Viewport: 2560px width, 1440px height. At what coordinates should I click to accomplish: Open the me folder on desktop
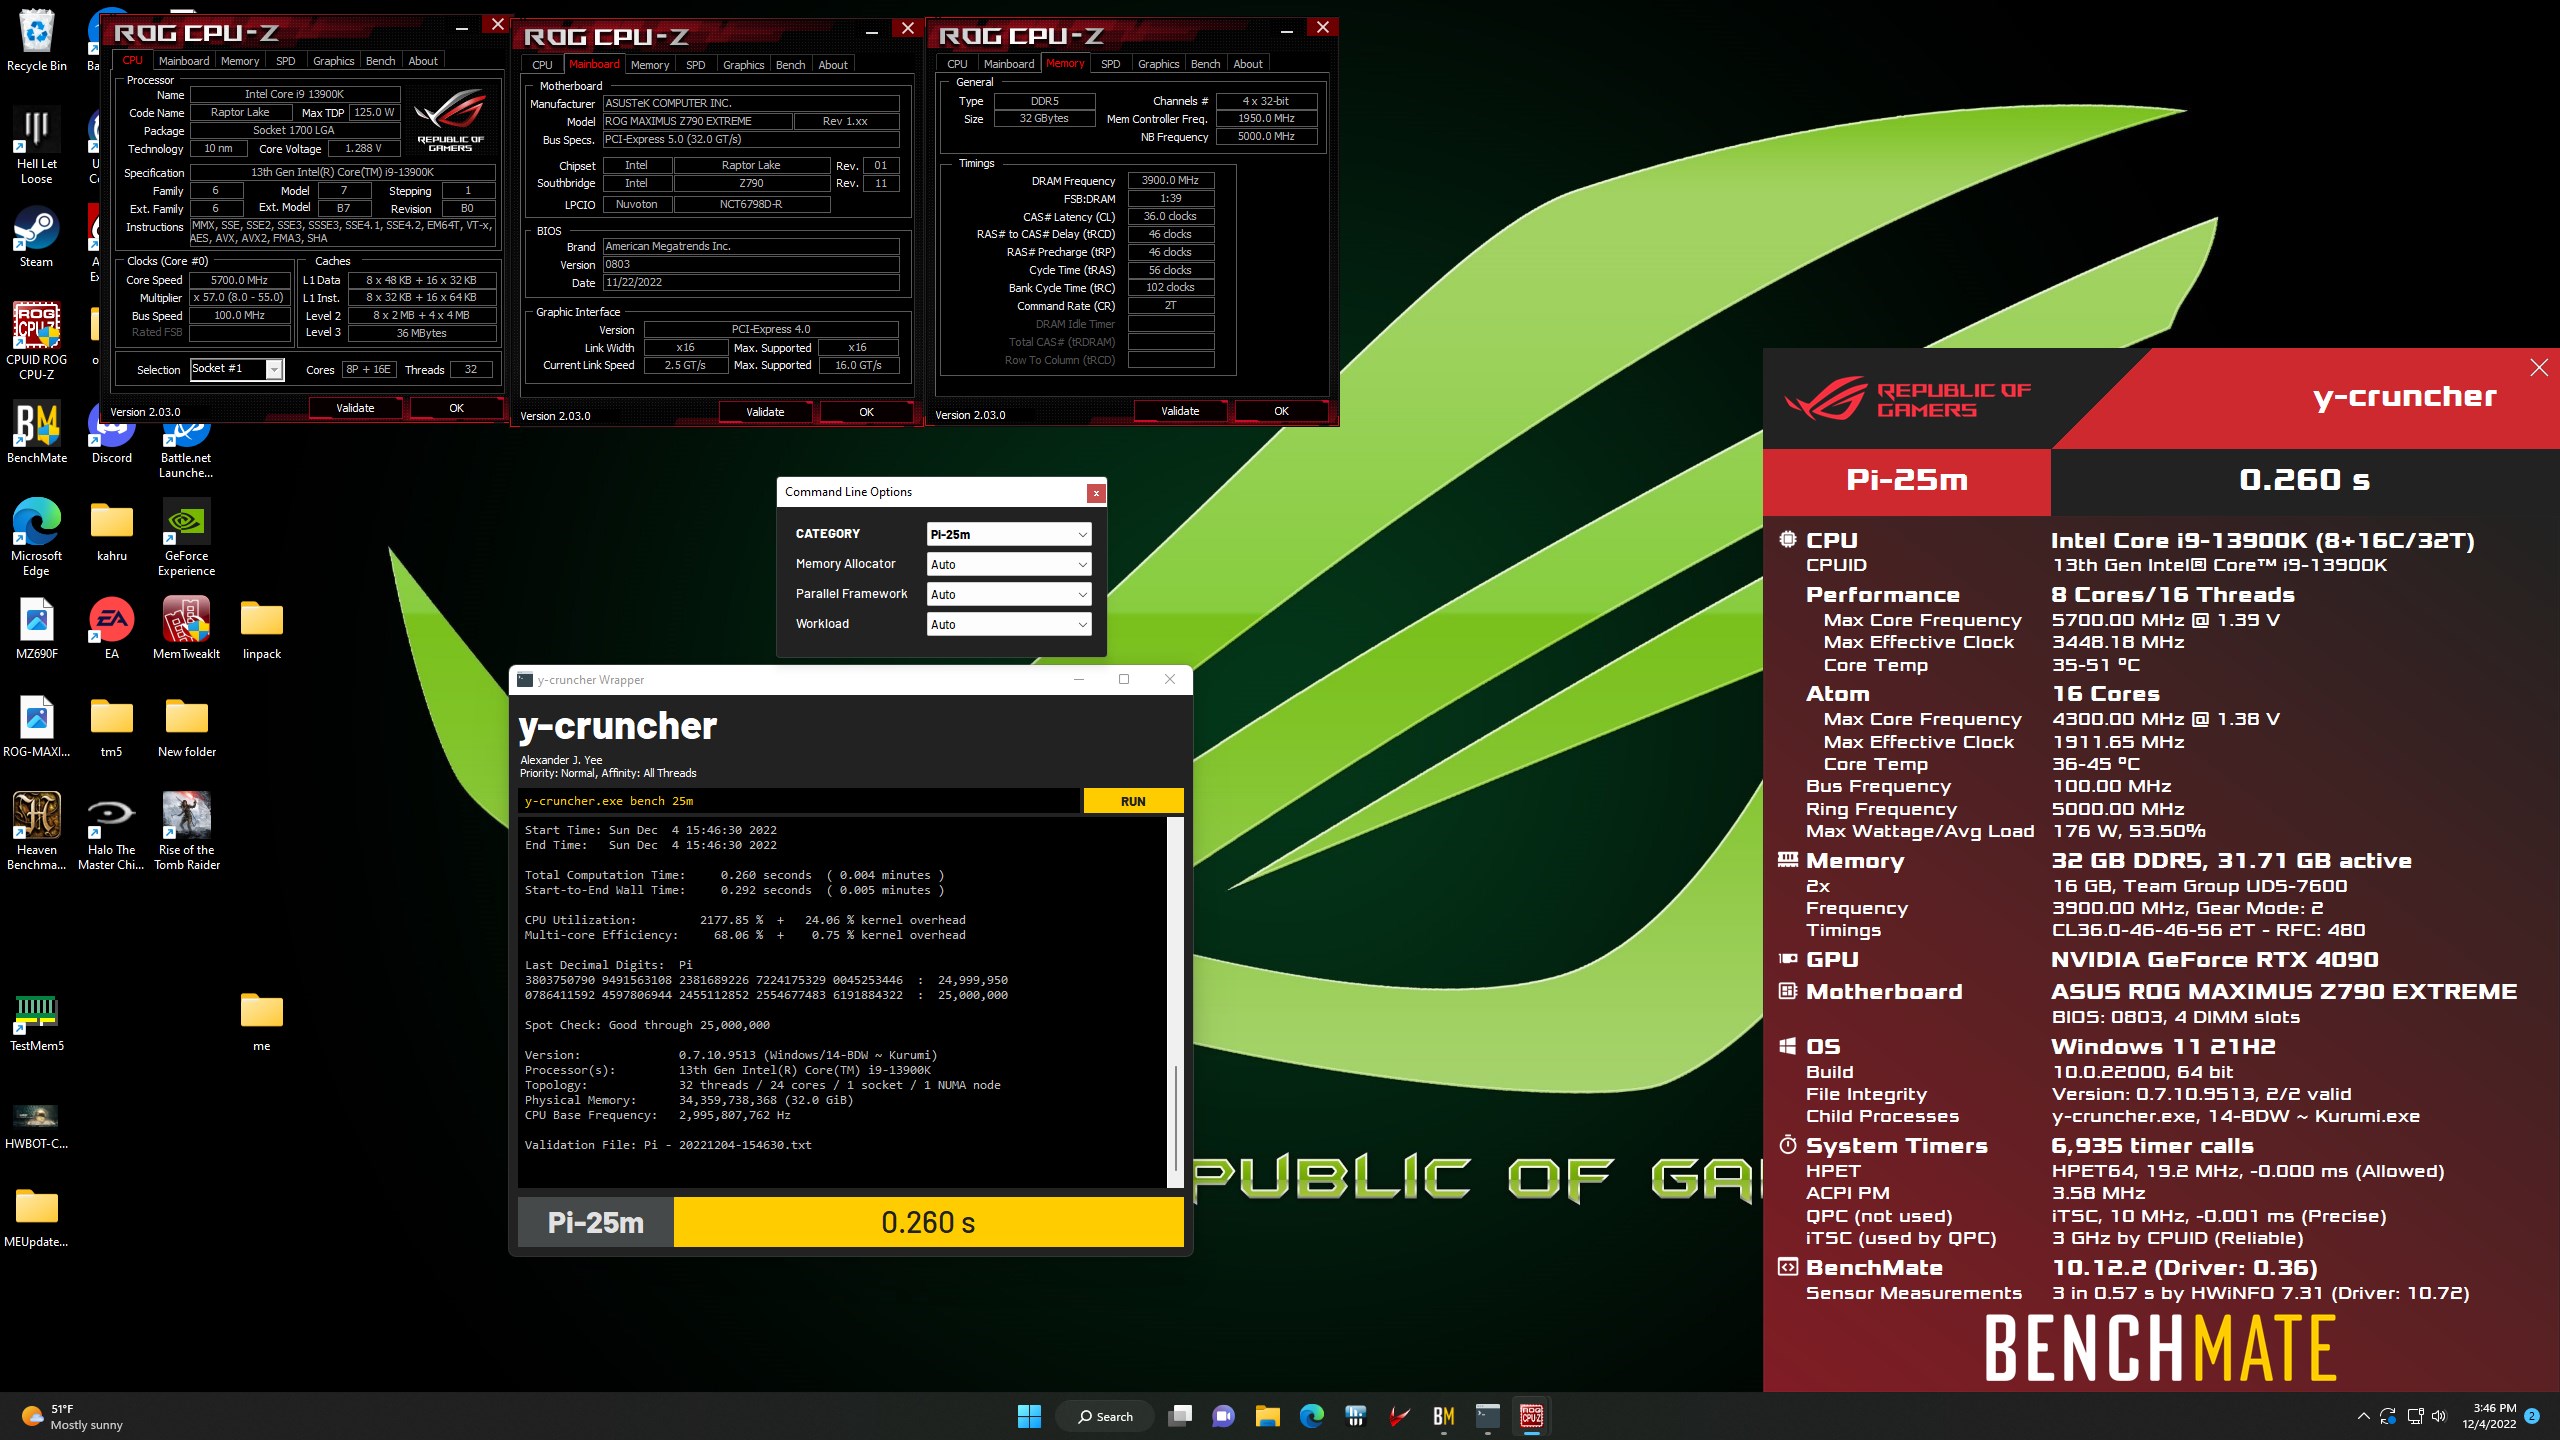[262, 1021]
